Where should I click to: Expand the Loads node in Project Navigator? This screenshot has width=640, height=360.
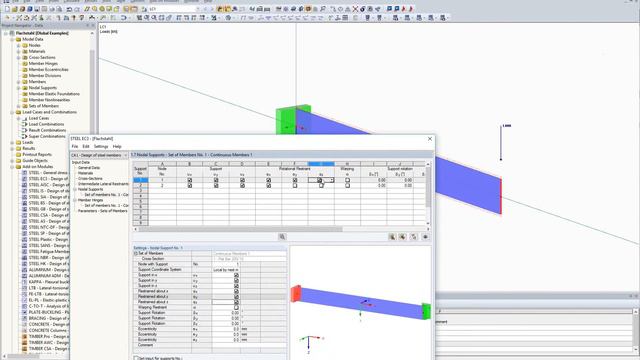click(x=12, y=142)
